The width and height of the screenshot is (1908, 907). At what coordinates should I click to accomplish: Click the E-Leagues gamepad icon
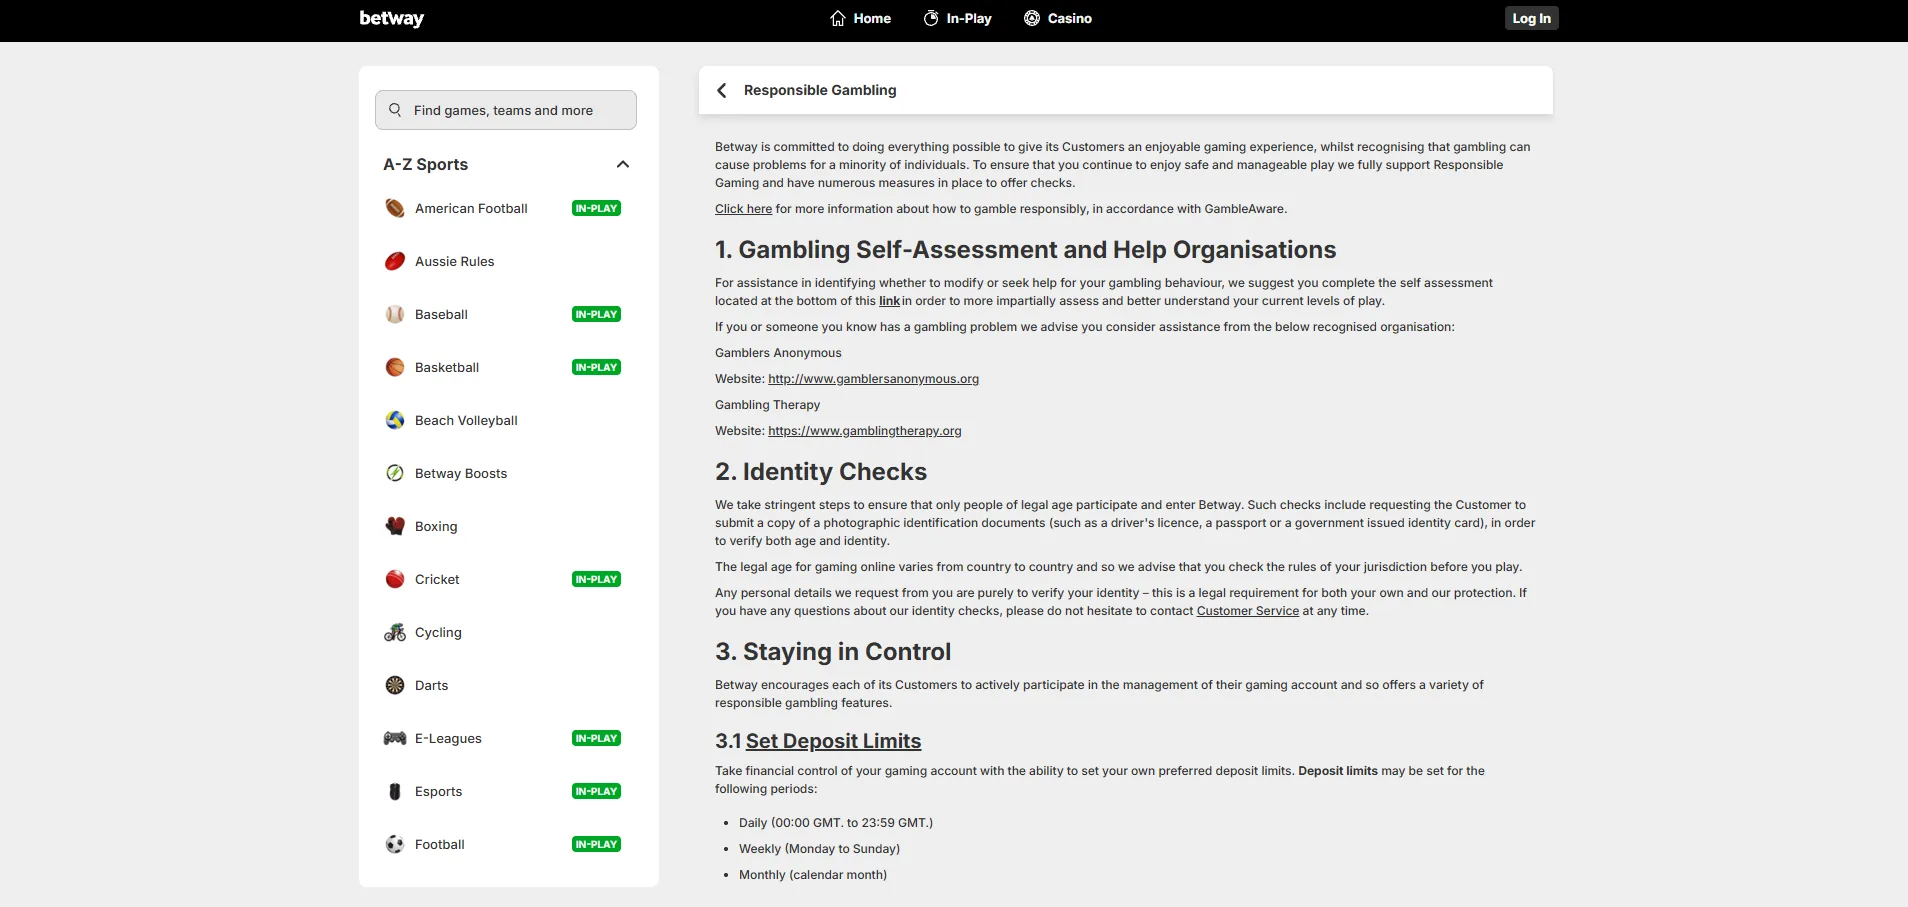395,738
